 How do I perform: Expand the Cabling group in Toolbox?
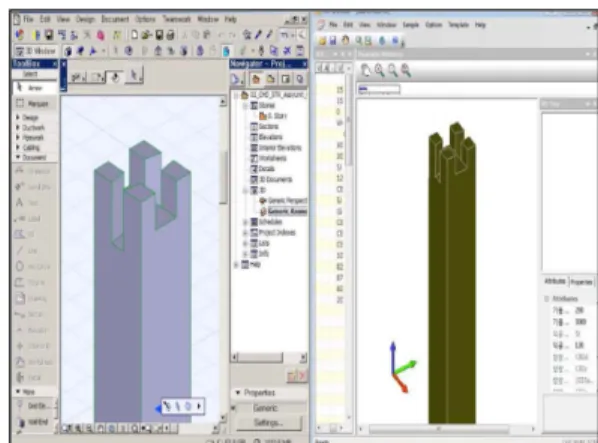(18, 147)
